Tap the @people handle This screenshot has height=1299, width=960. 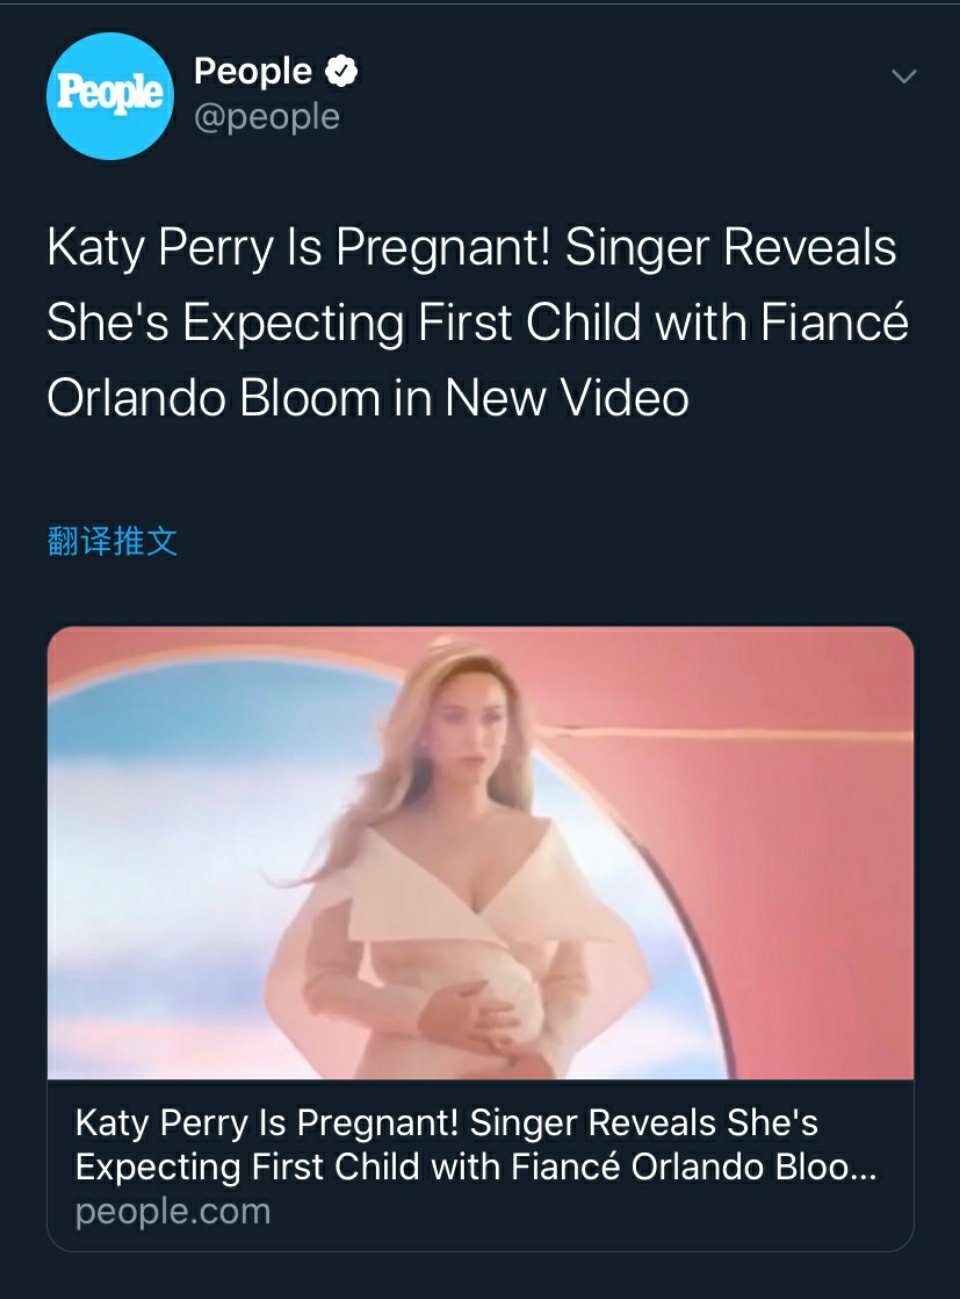pos(267,117)
